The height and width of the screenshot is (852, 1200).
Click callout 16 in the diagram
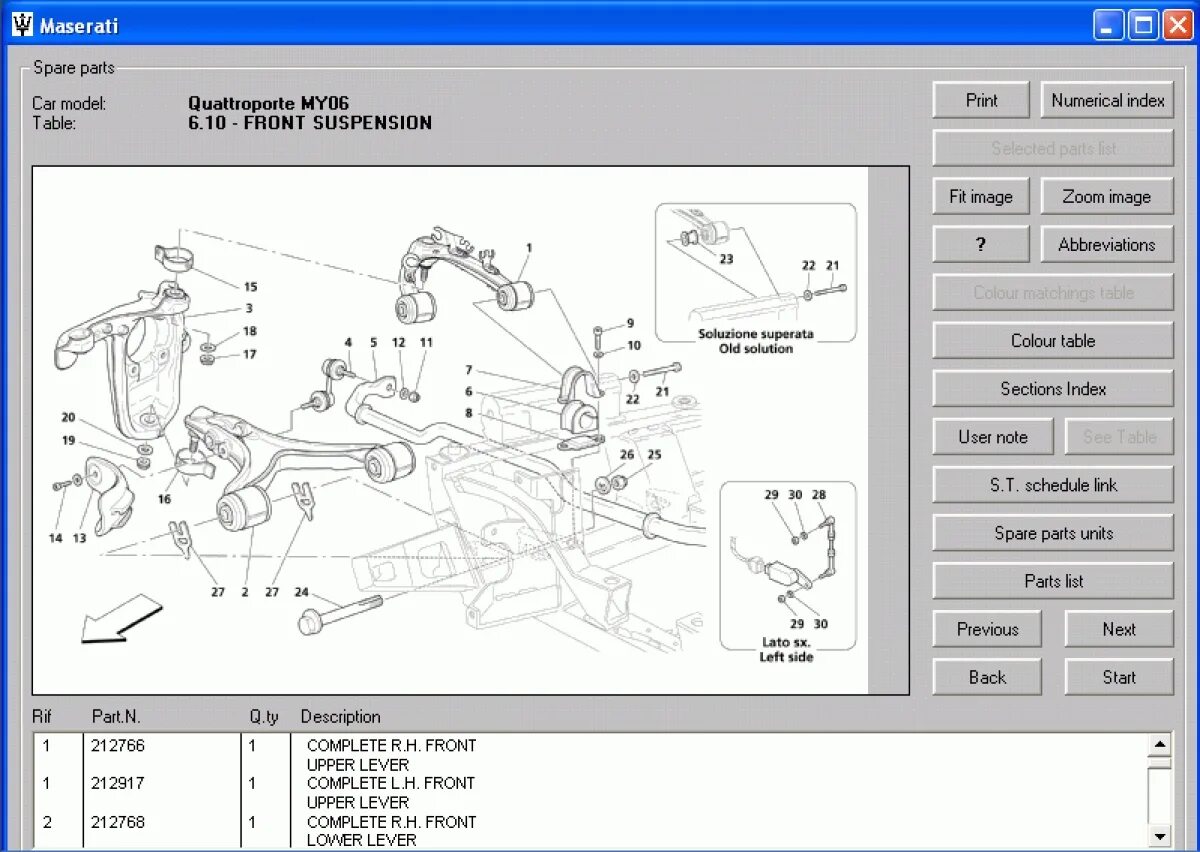tap(164, 499)
